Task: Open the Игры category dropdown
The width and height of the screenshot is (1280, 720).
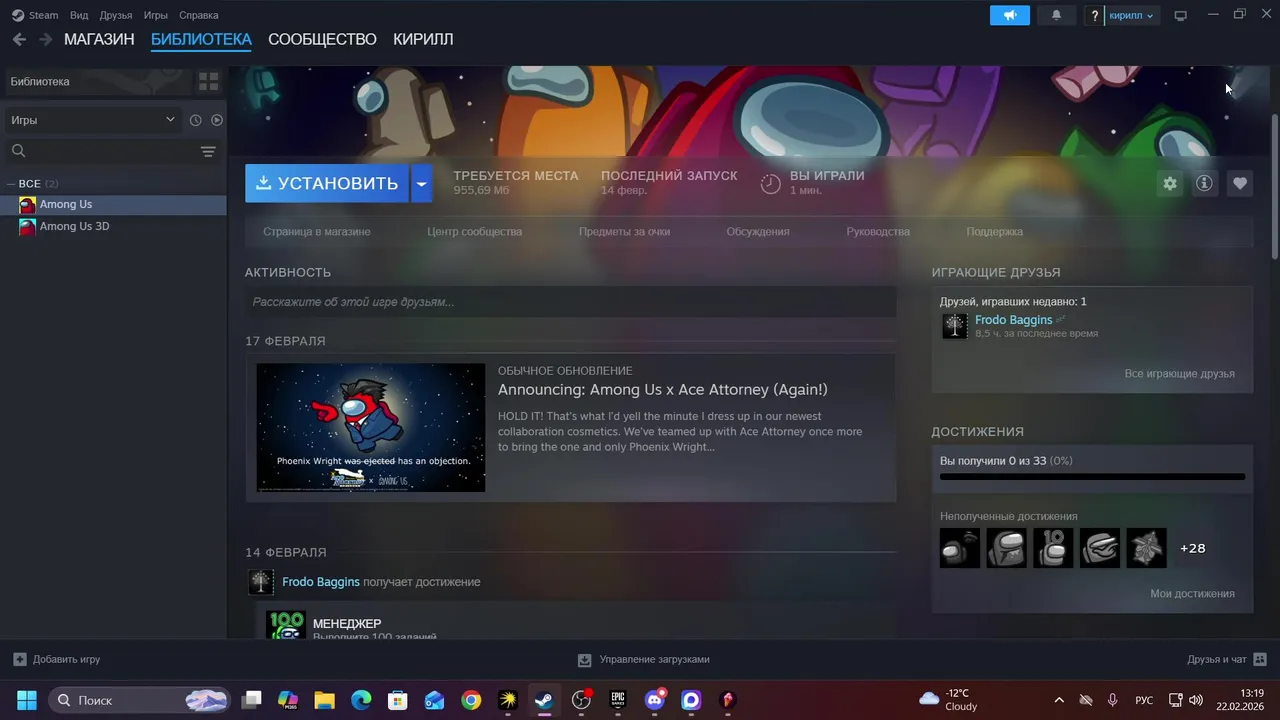Action: (92, 120)
